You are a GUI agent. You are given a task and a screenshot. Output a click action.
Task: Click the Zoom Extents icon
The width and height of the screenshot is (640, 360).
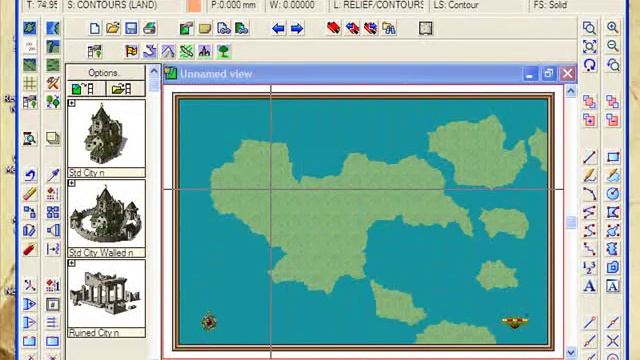tap(589, 46)
